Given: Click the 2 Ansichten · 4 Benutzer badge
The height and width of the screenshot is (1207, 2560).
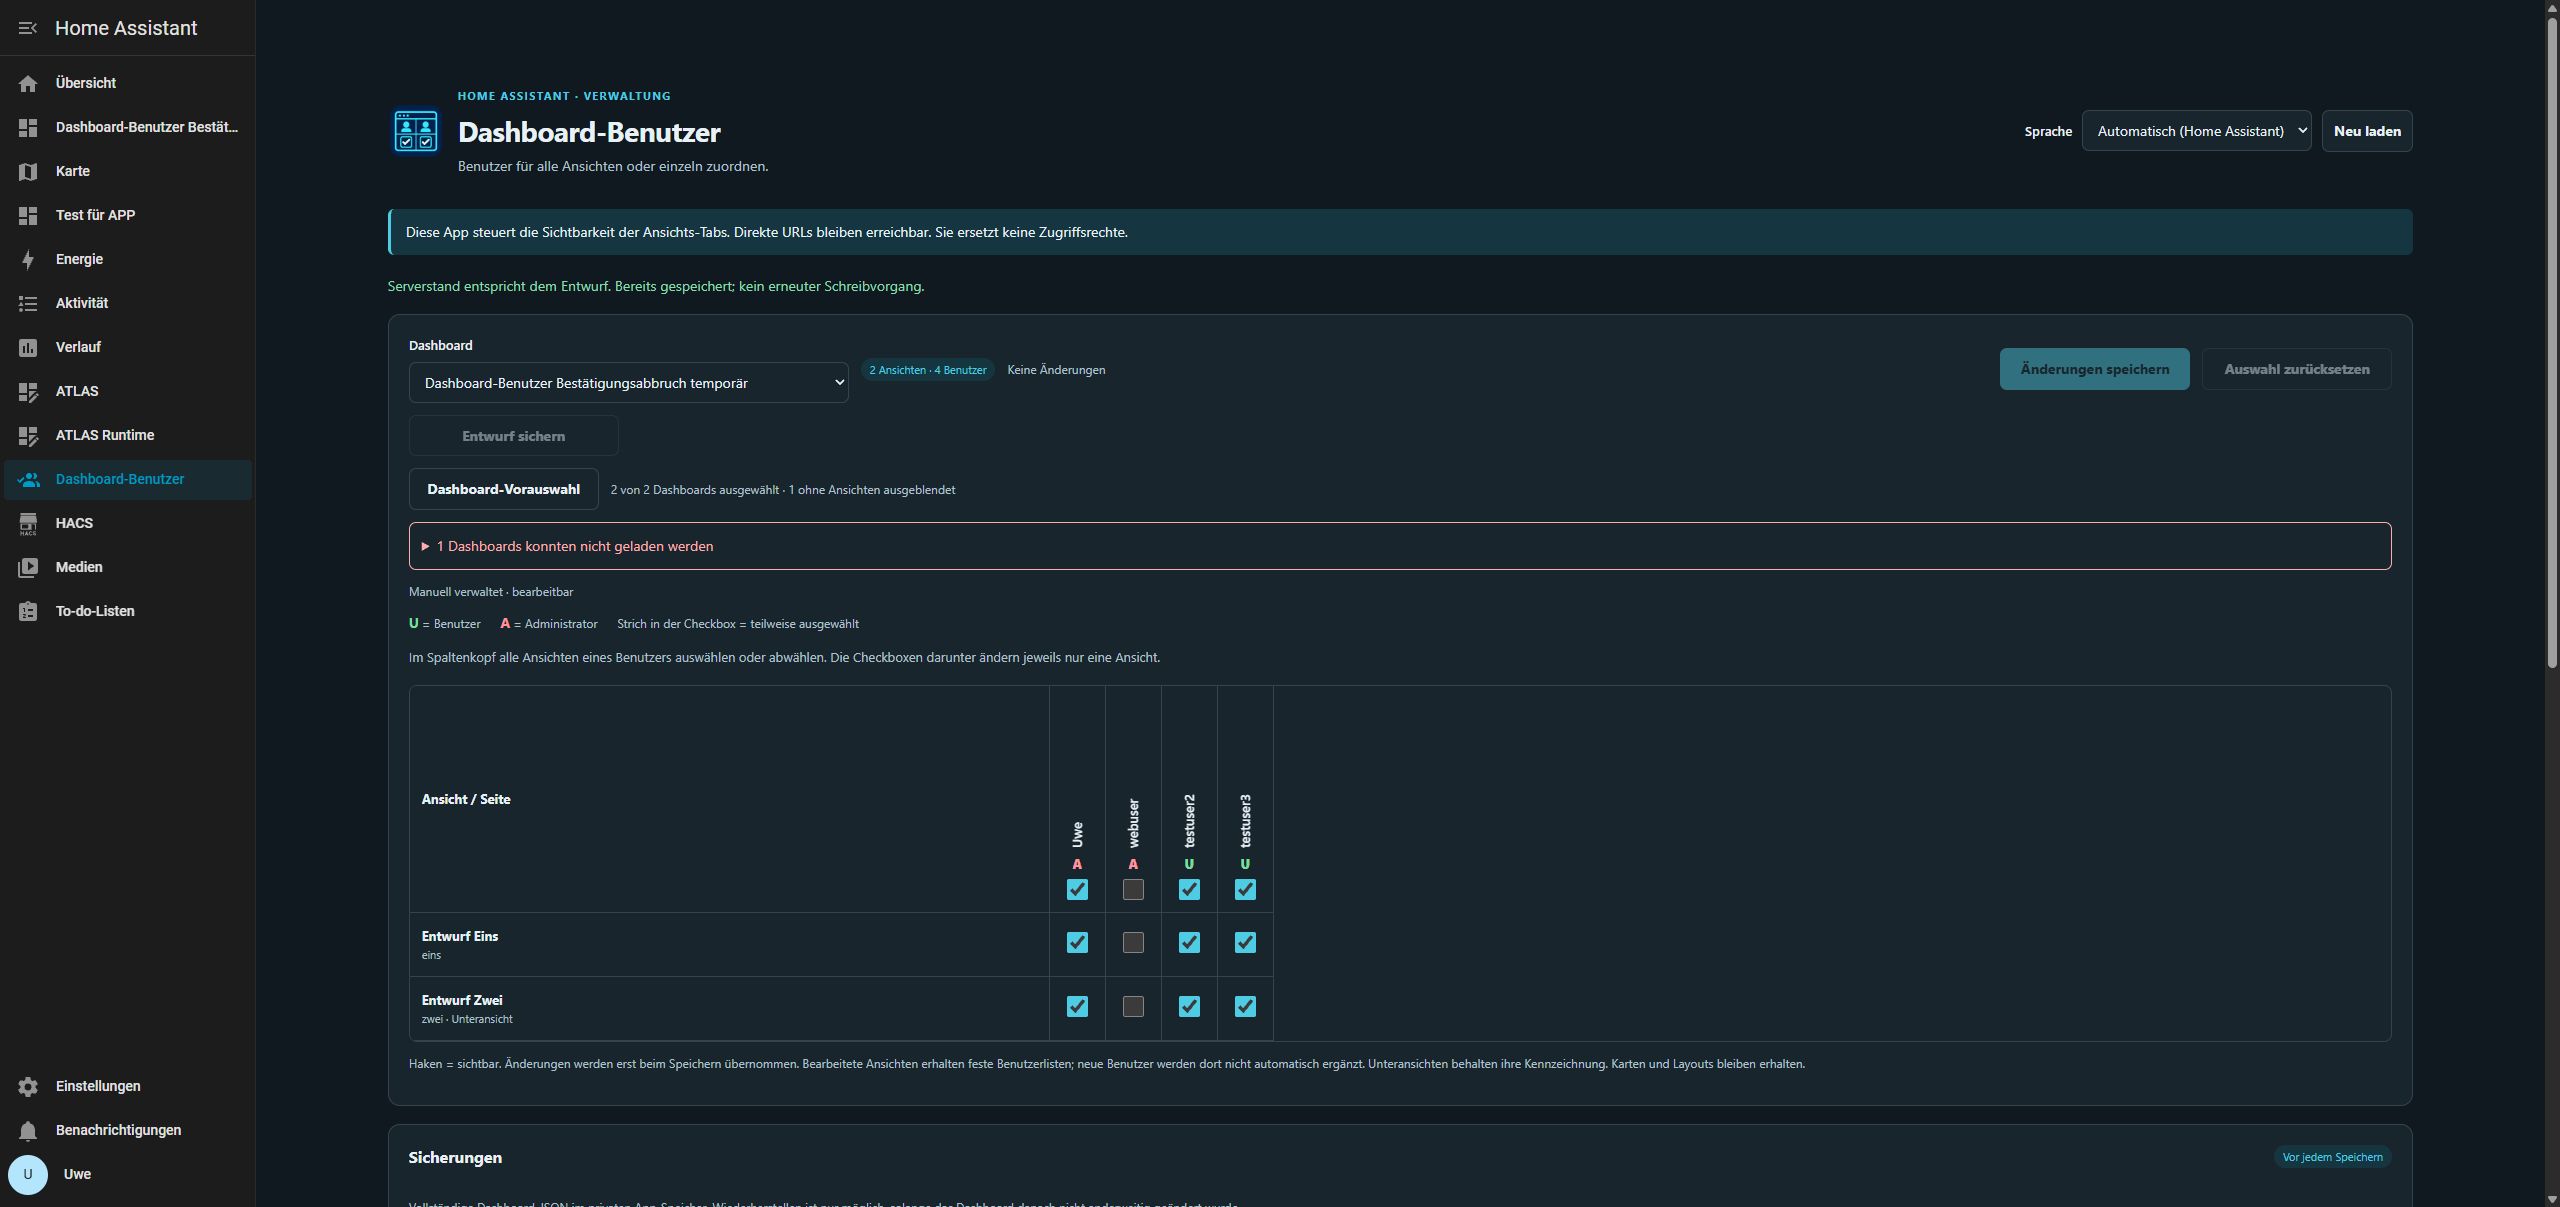Looking at the screenshot, I should (x=928, y=370).
